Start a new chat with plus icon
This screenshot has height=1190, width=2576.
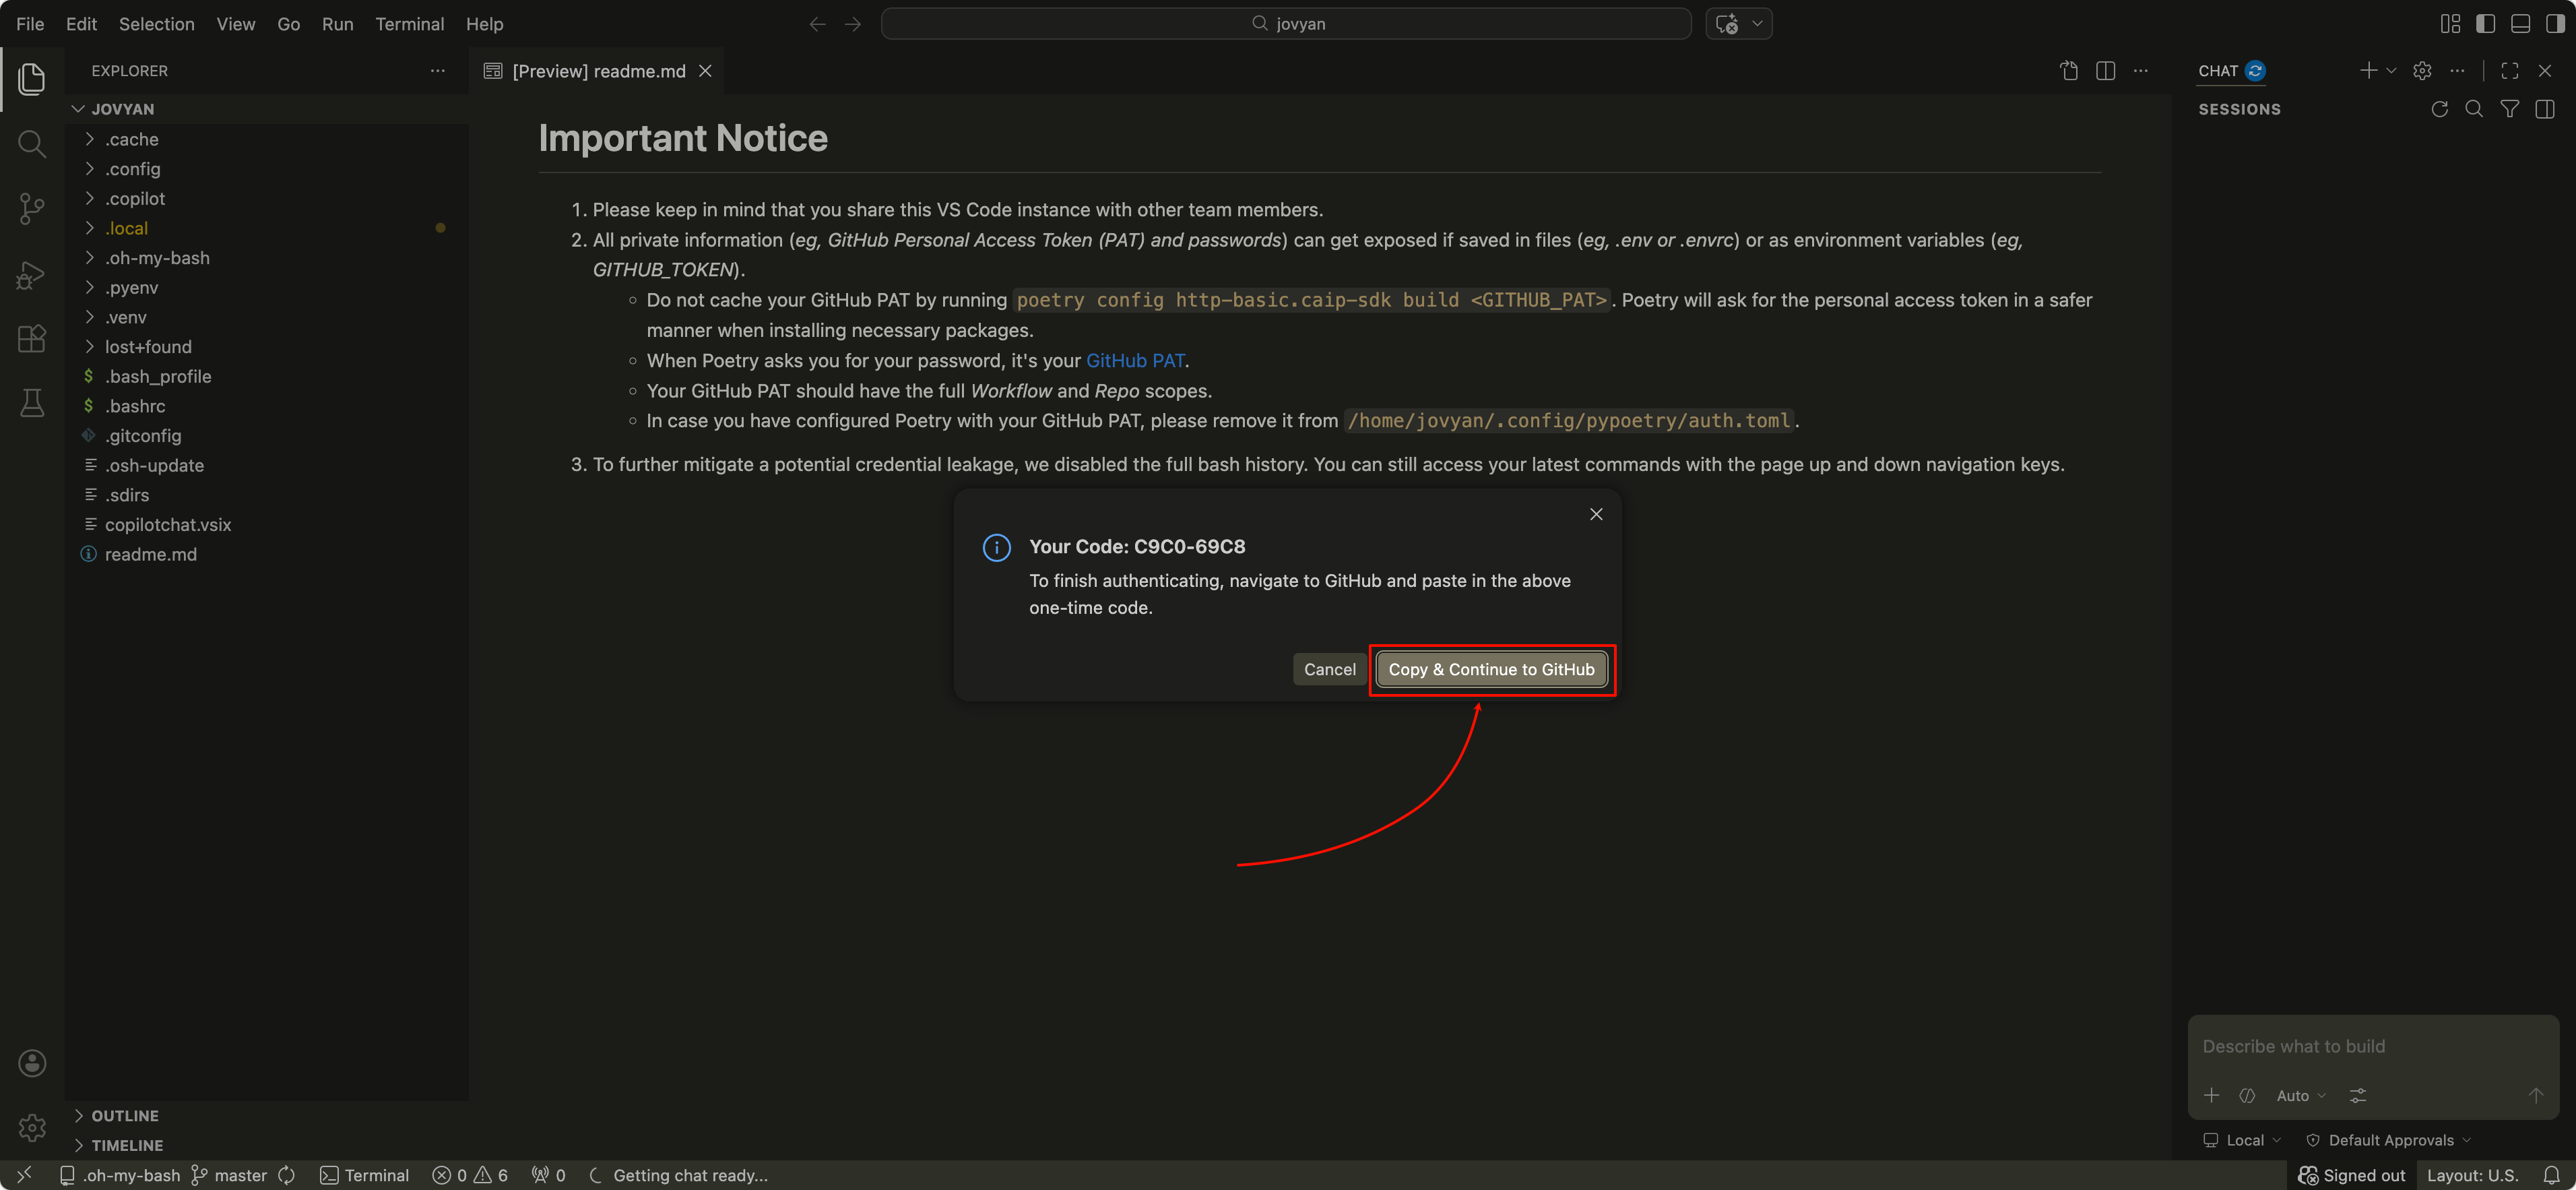2368,70
